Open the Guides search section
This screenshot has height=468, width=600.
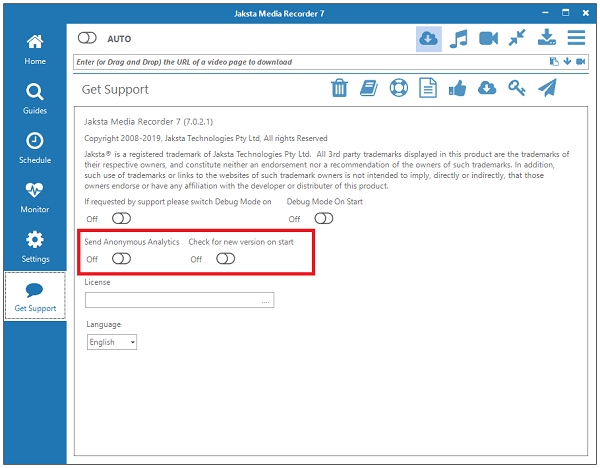point(35,99)
